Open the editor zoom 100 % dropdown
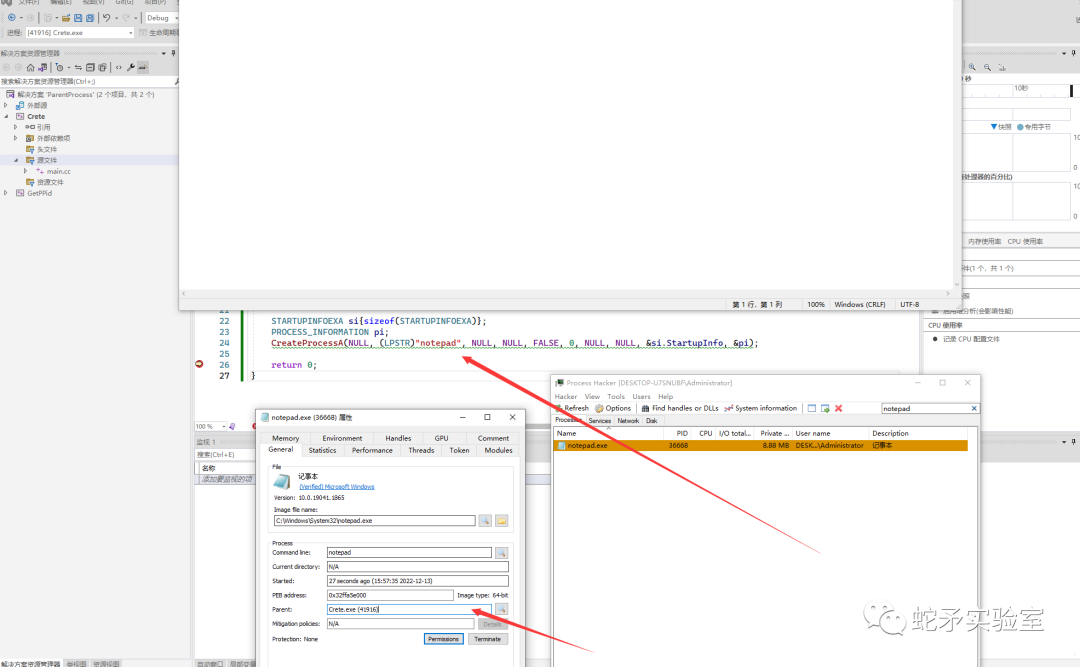Viewport: 1080px width, 667px height. pos(211,427)
